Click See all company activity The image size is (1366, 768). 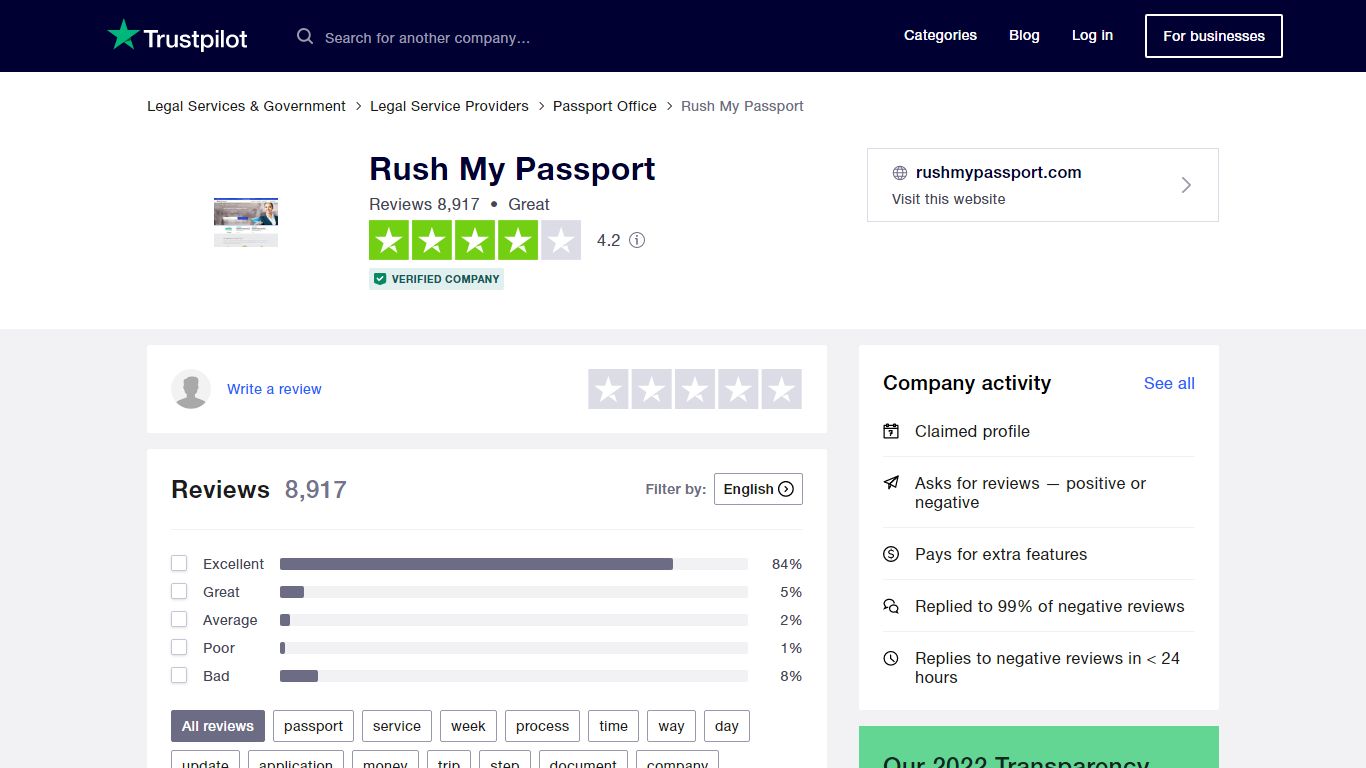[x=1169, y=383]
